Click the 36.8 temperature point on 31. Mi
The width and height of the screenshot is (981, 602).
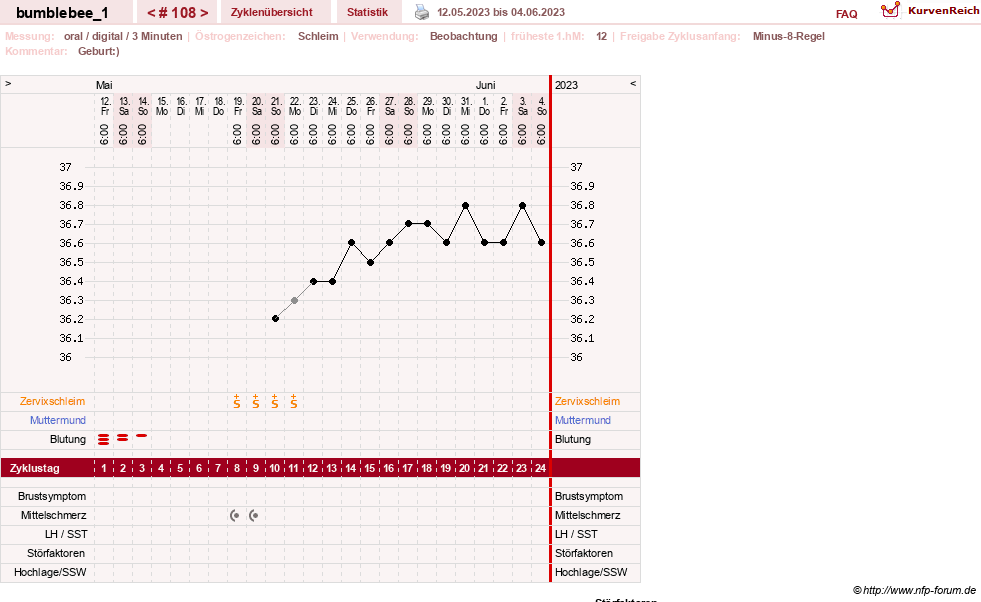pyautogui.click(x=465, y=205)
